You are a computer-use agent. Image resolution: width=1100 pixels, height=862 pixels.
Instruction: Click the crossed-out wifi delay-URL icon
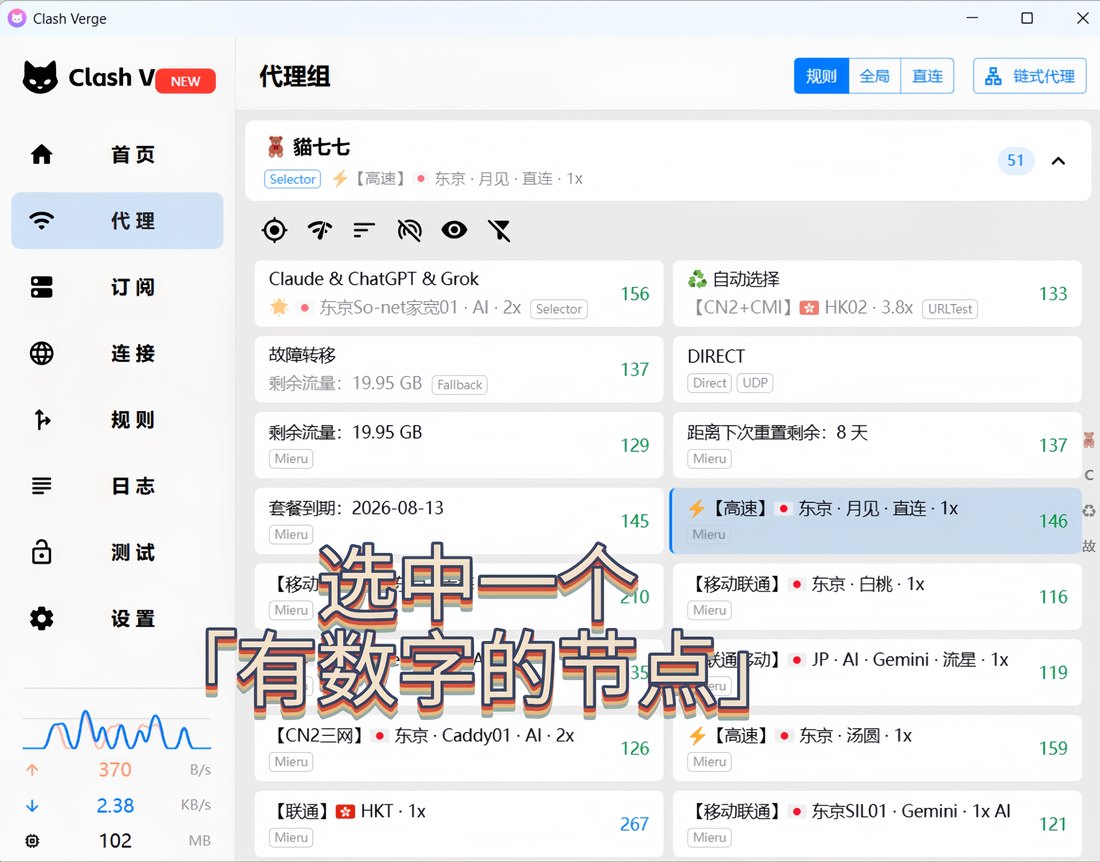pyautogui.click(x=409, y=229)
